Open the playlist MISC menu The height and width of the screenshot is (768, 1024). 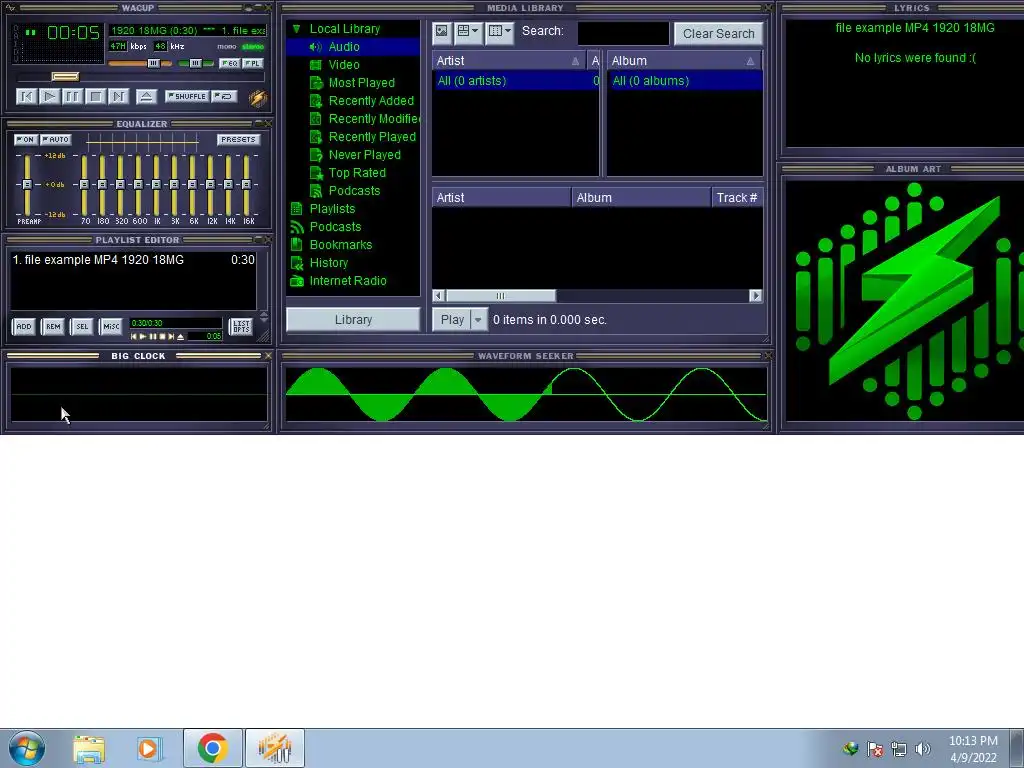pos(111,327)
